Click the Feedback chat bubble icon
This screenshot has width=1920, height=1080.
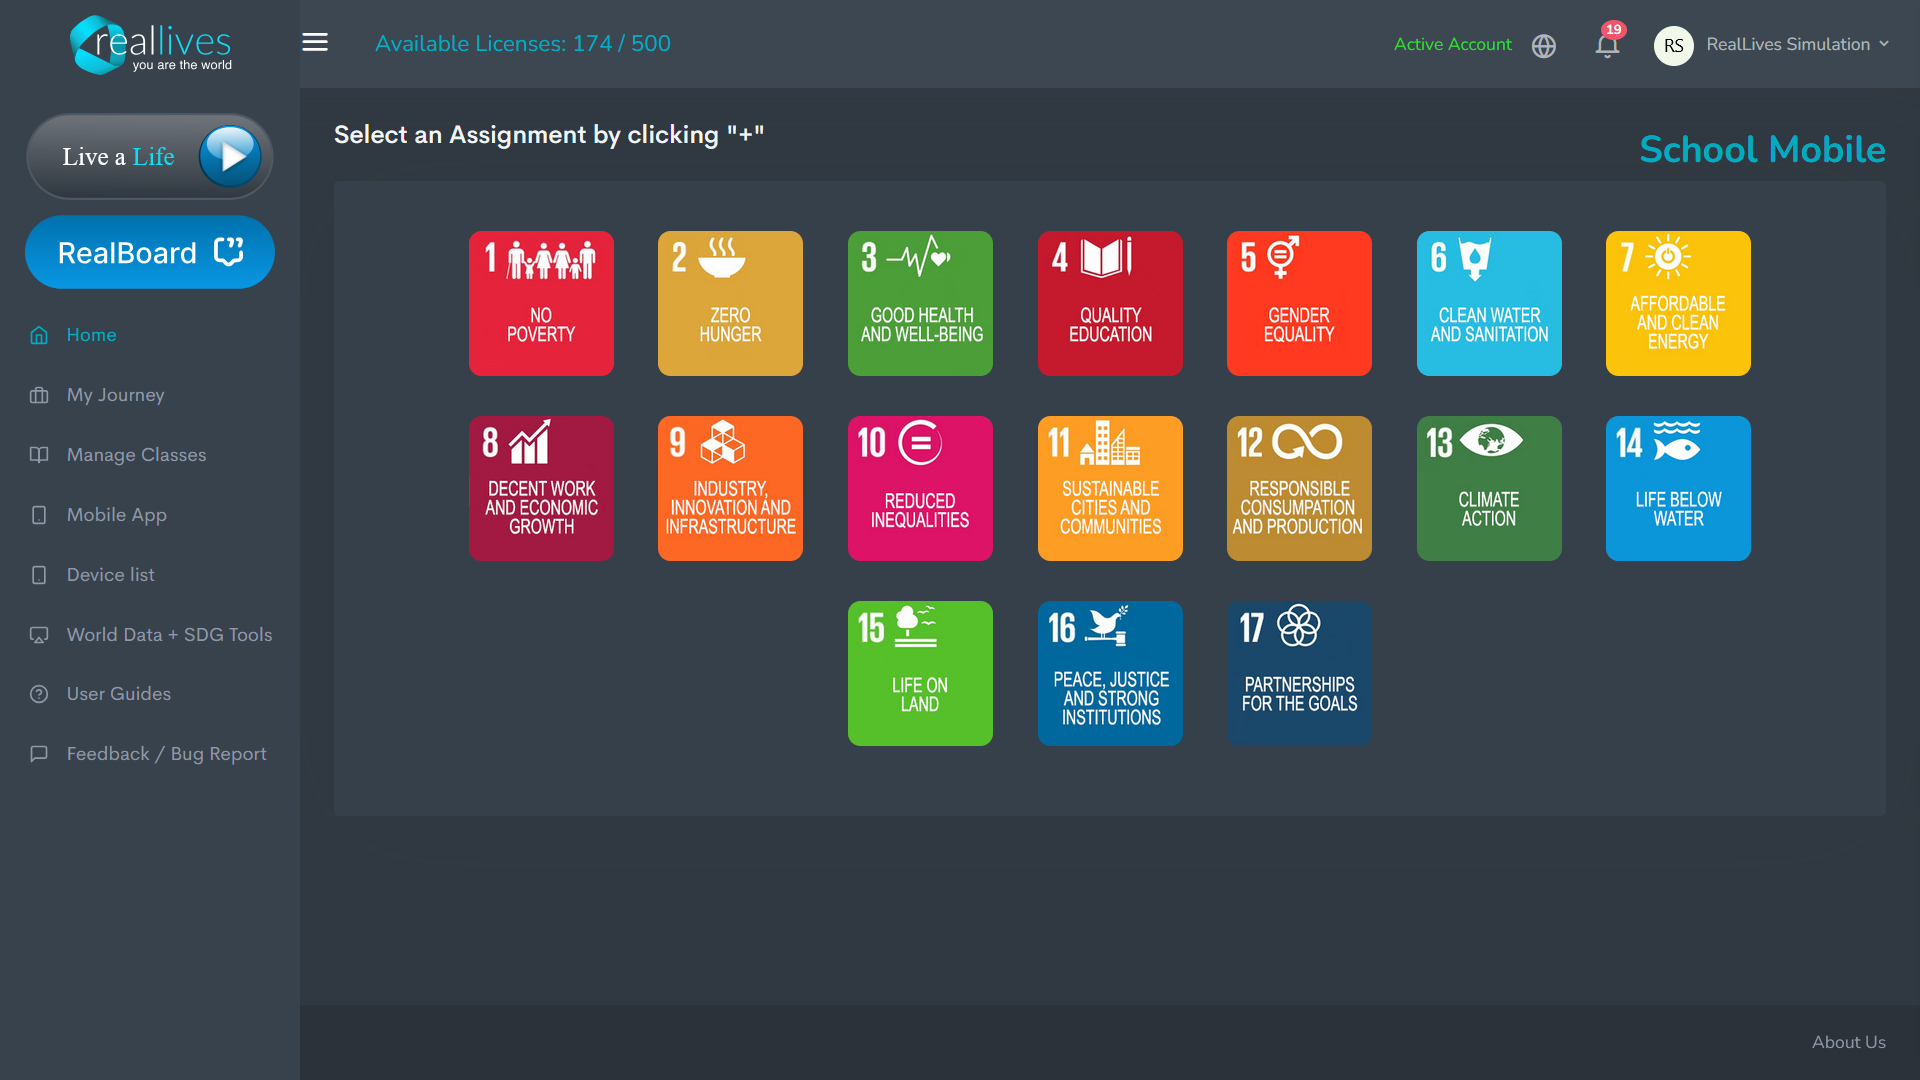[39, 754]
